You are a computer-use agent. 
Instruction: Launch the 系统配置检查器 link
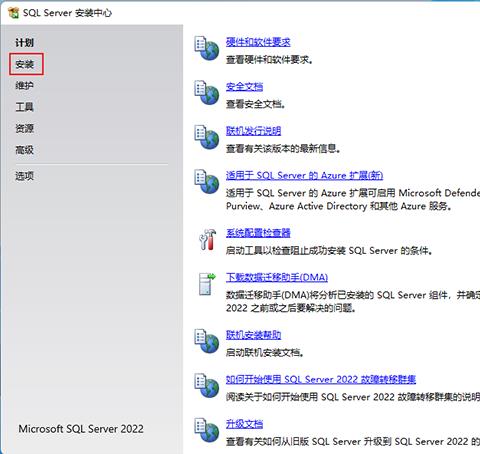click(x=258, y=233)
